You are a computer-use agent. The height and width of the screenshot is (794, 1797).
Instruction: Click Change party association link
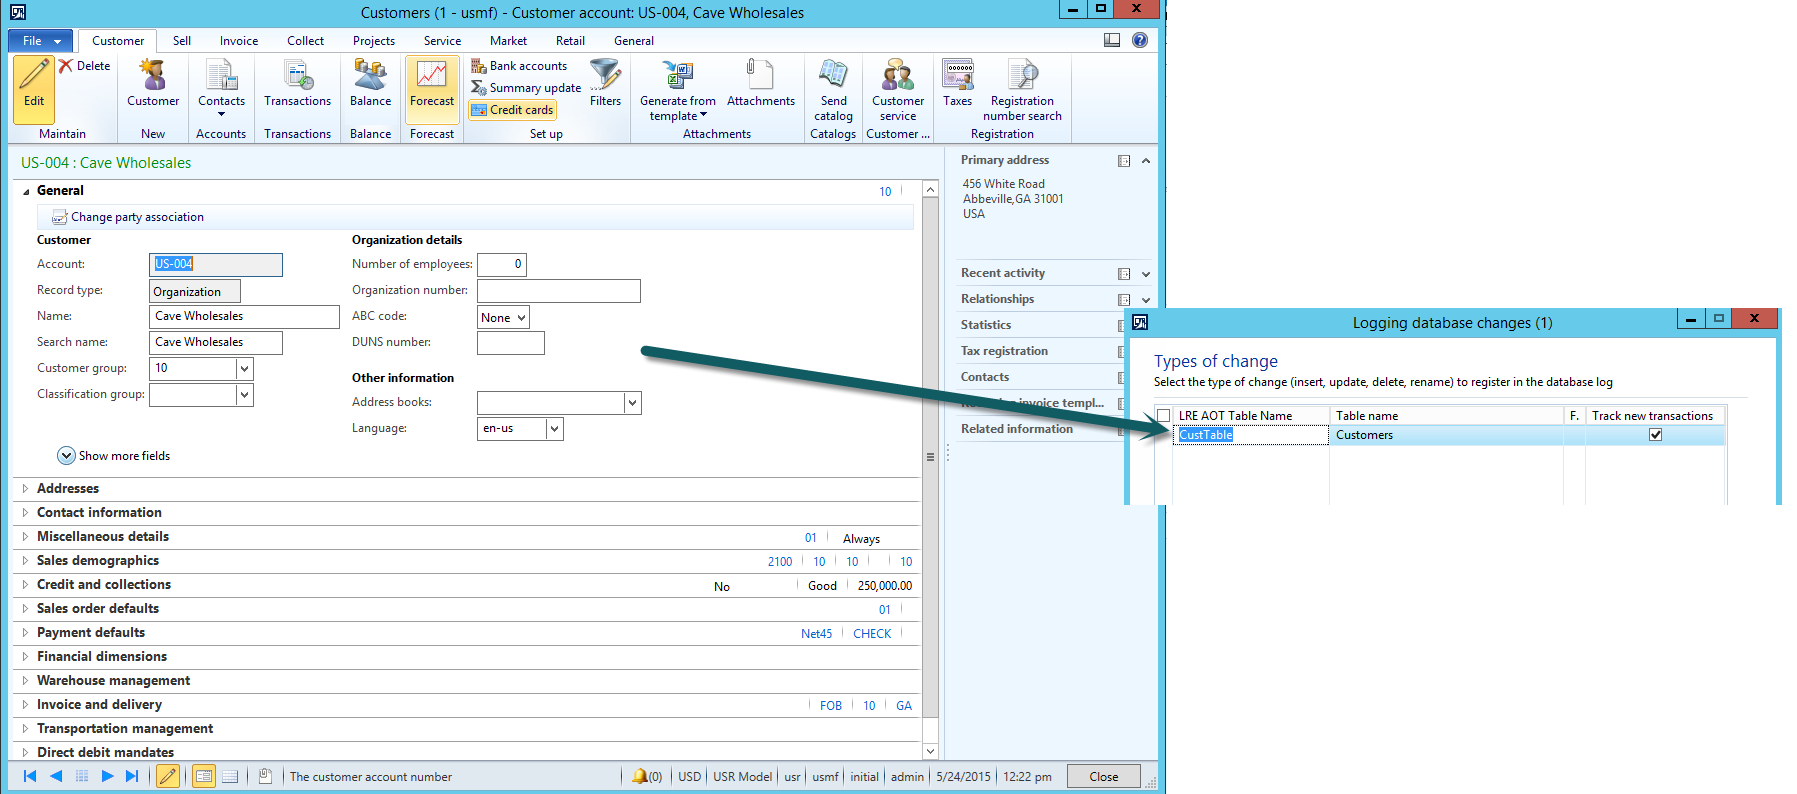click(x=137, y=217)
